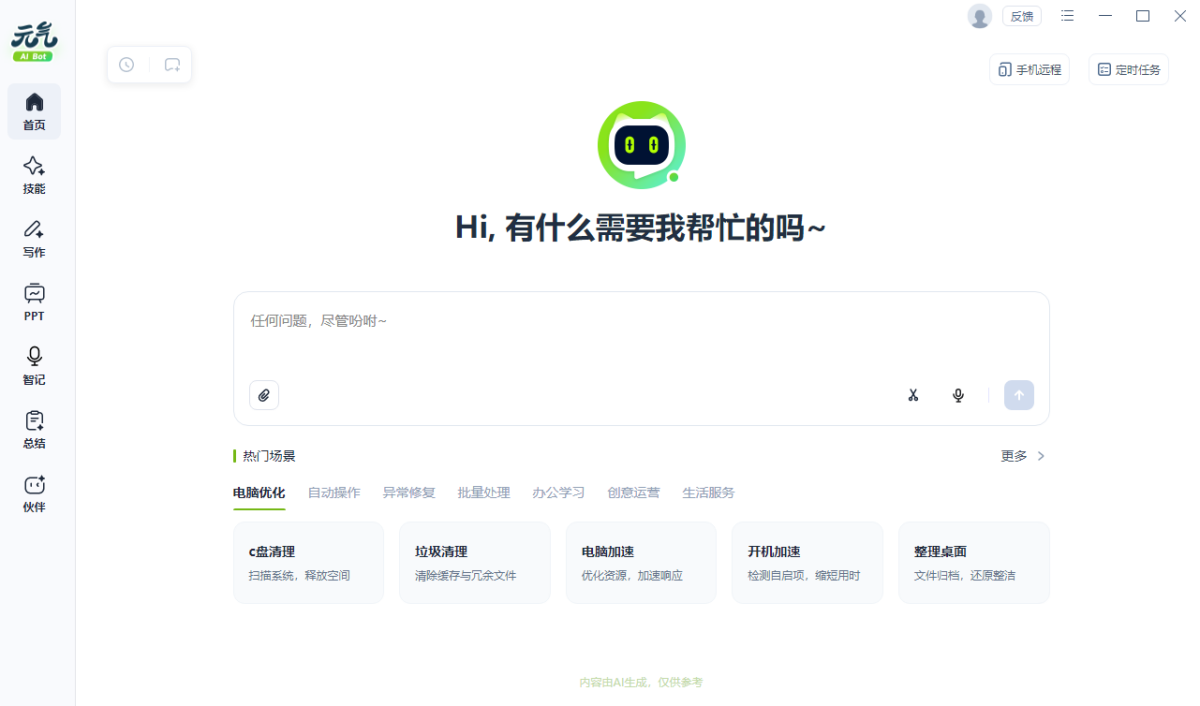Open the 伙伴 companion section
1200x706 pixels.
(x=34, y=494)
